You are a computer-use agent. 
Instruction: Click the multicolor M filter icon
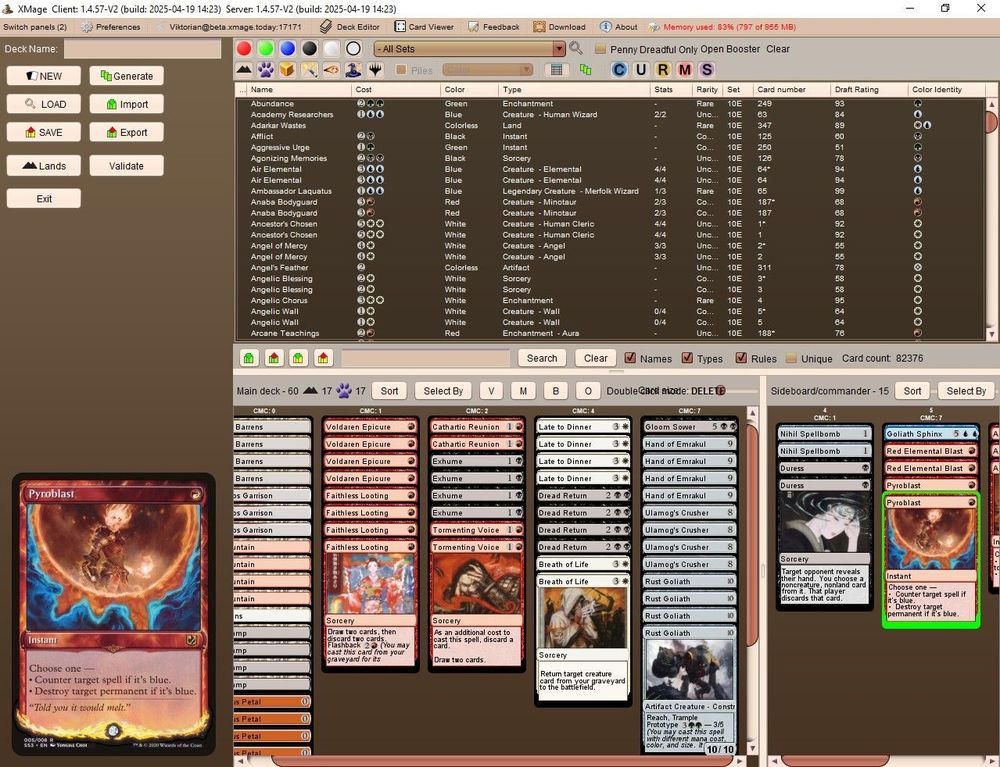coord(683,69)
